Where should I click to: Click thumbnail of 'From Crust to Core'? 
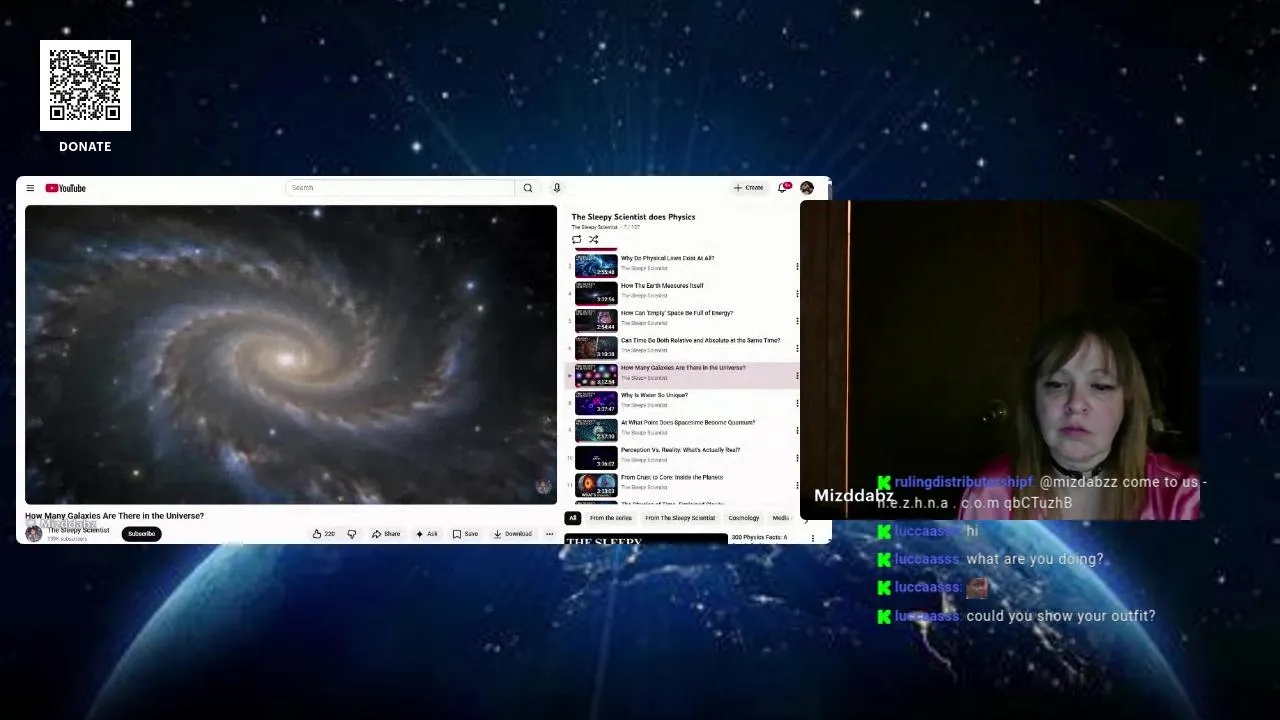tap(596, 485)
